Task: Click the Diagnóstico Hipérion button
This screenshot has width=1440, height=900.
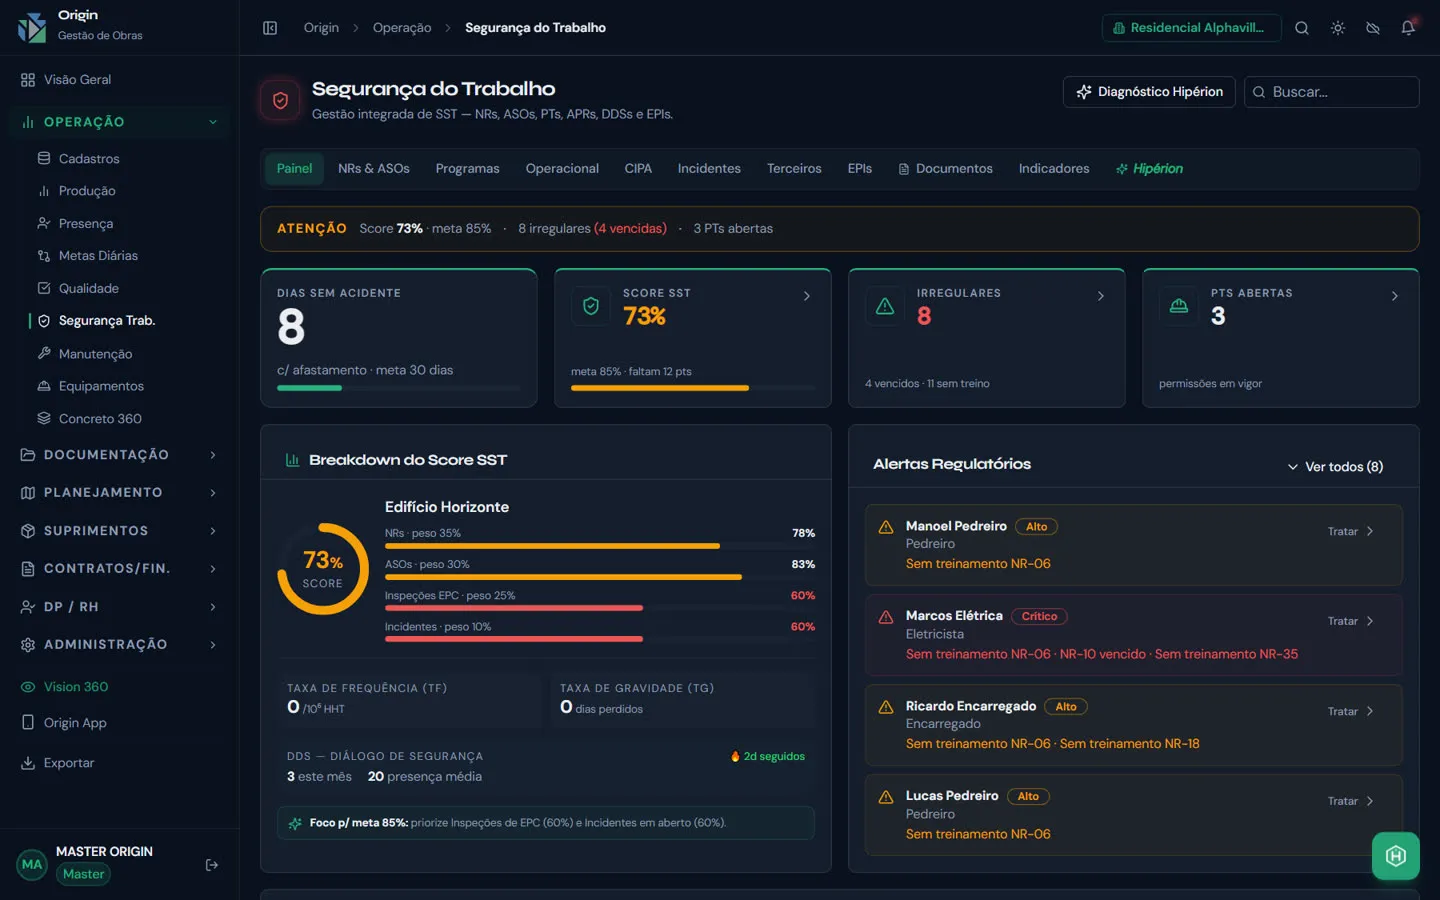Action: (1149, 92)
